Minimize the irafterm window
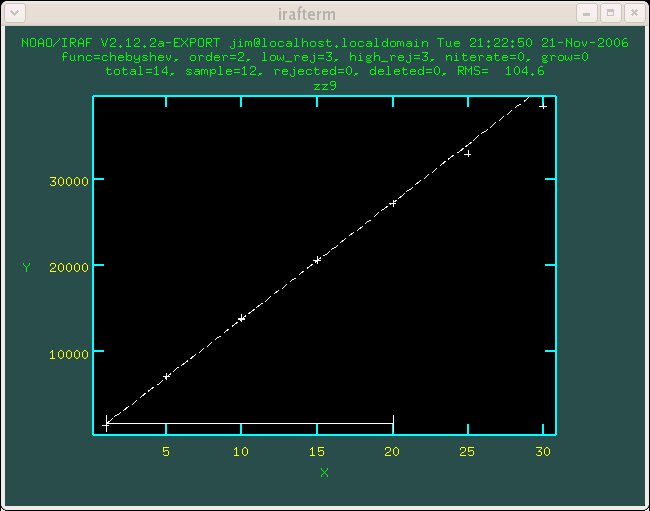 [x=588, y=13]
